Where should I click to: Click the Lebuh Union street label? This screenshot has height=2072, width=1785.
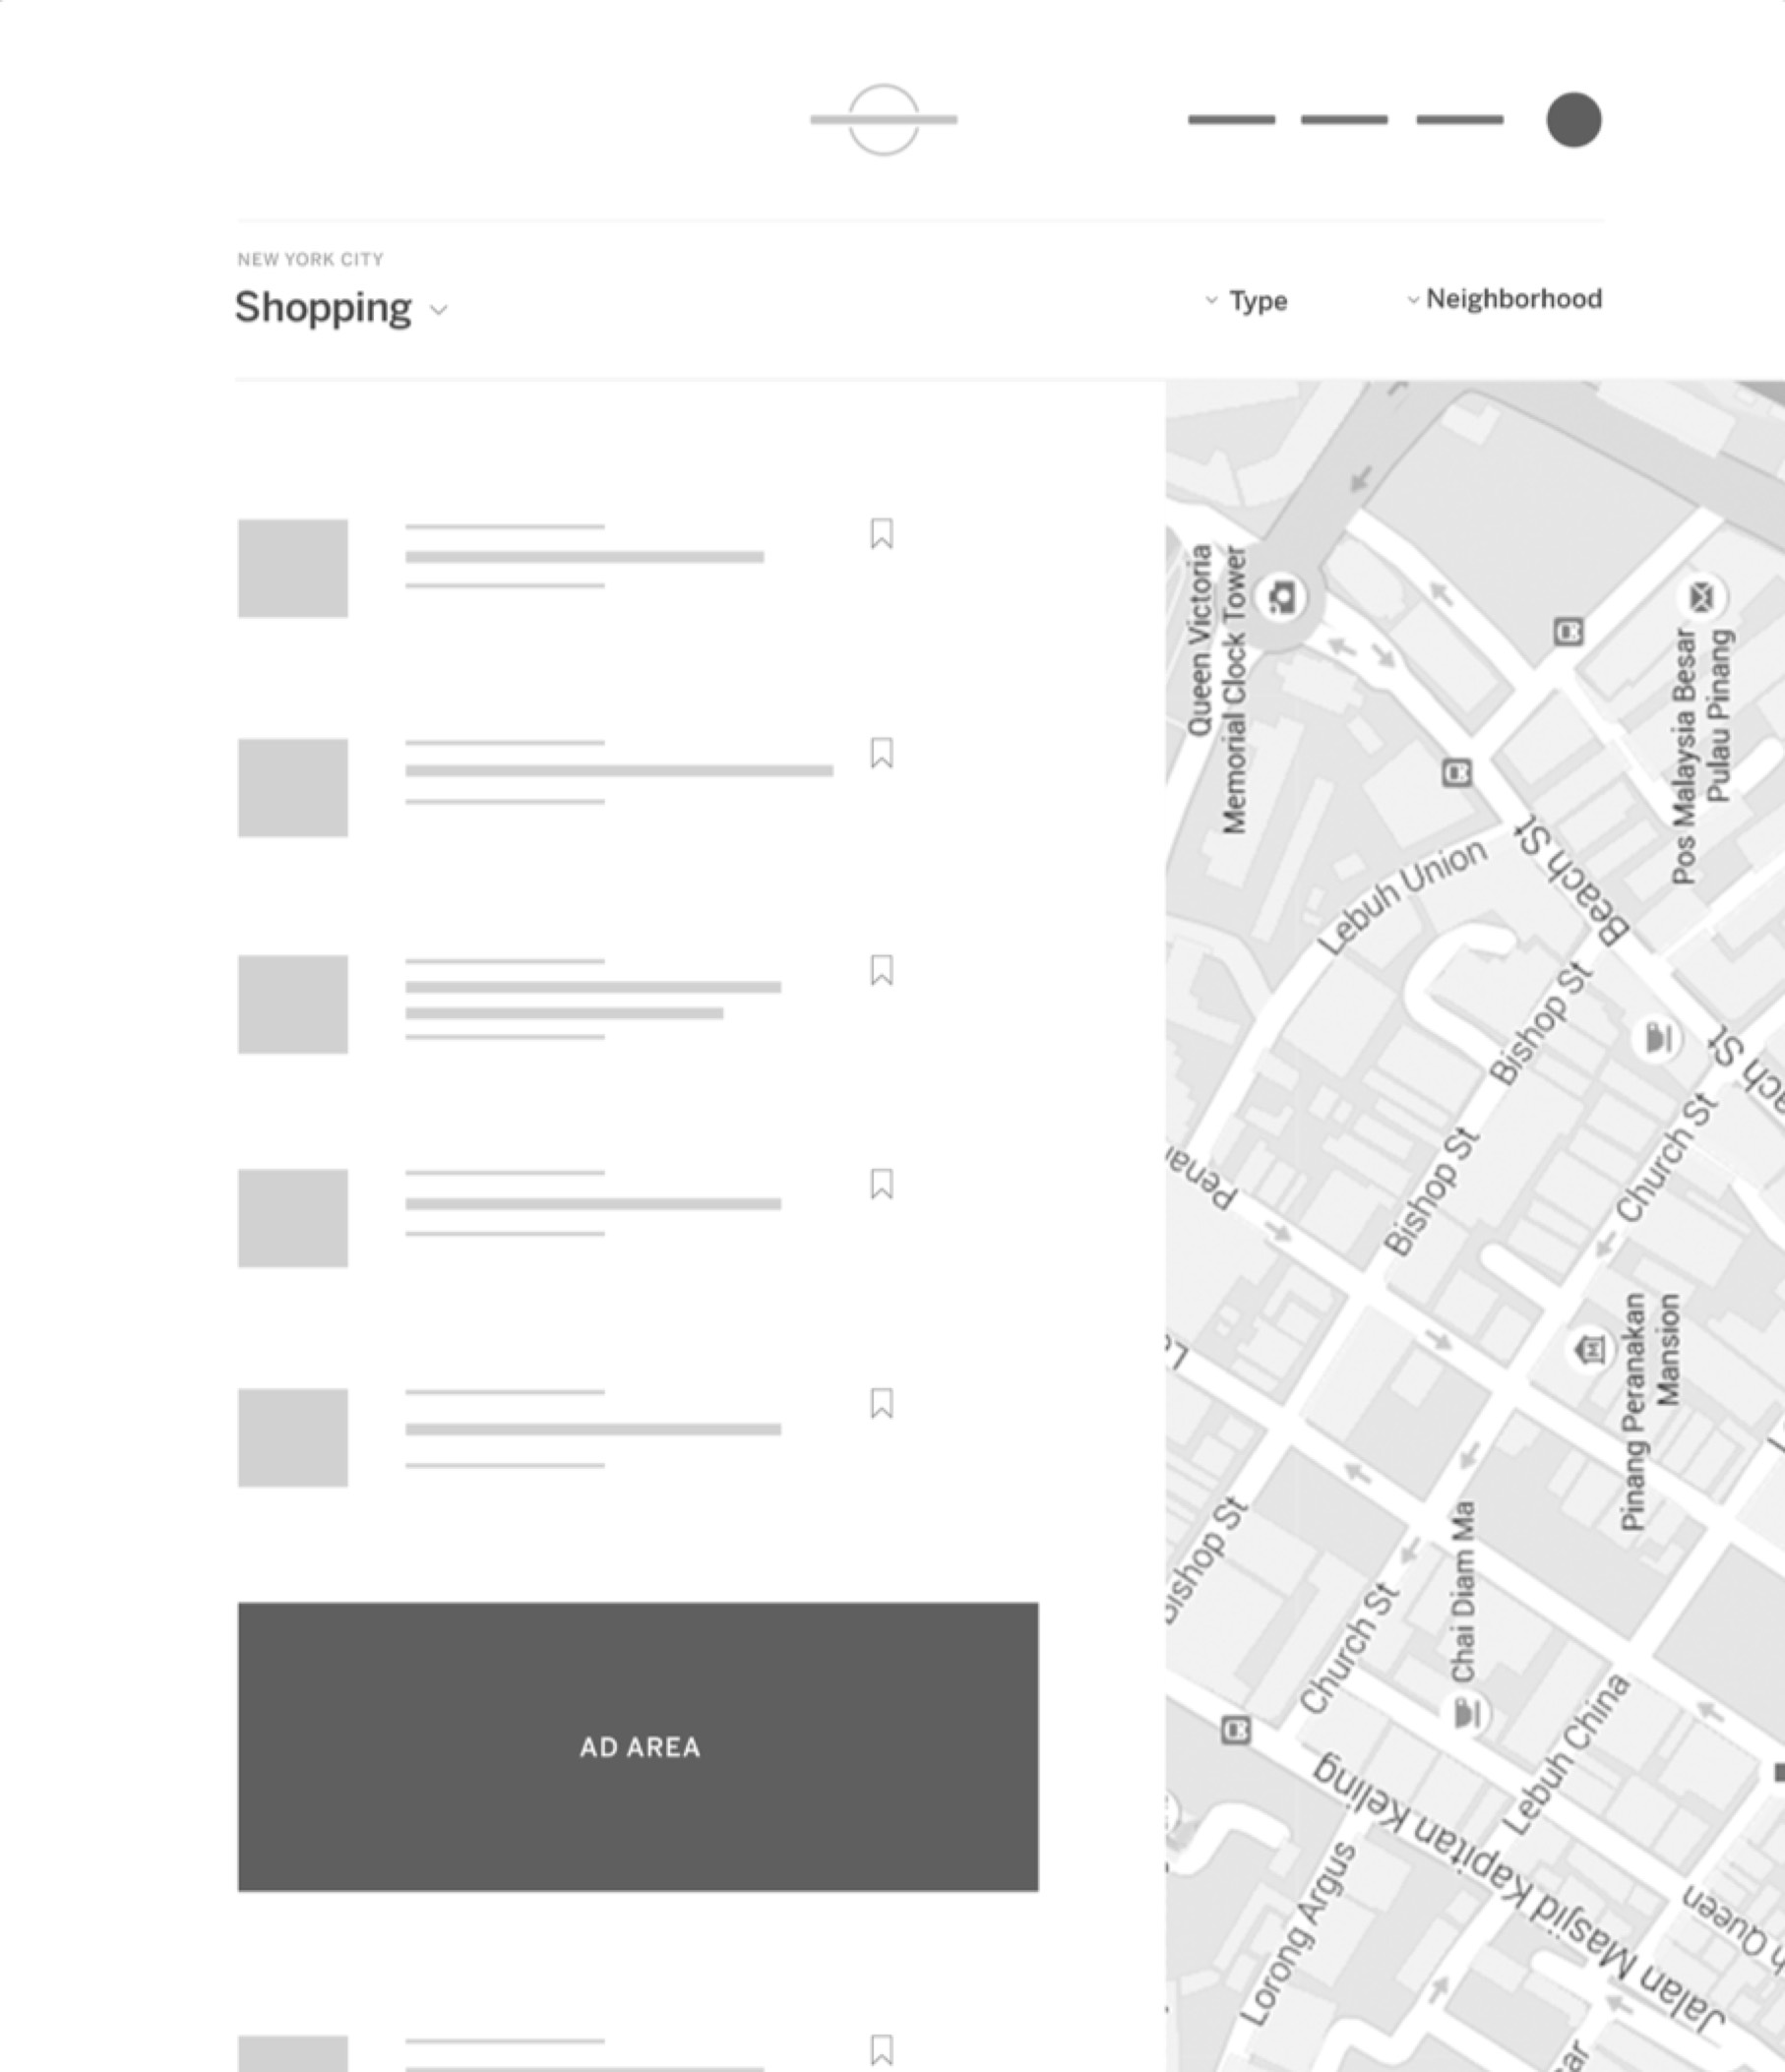(x=1402, y=897)
